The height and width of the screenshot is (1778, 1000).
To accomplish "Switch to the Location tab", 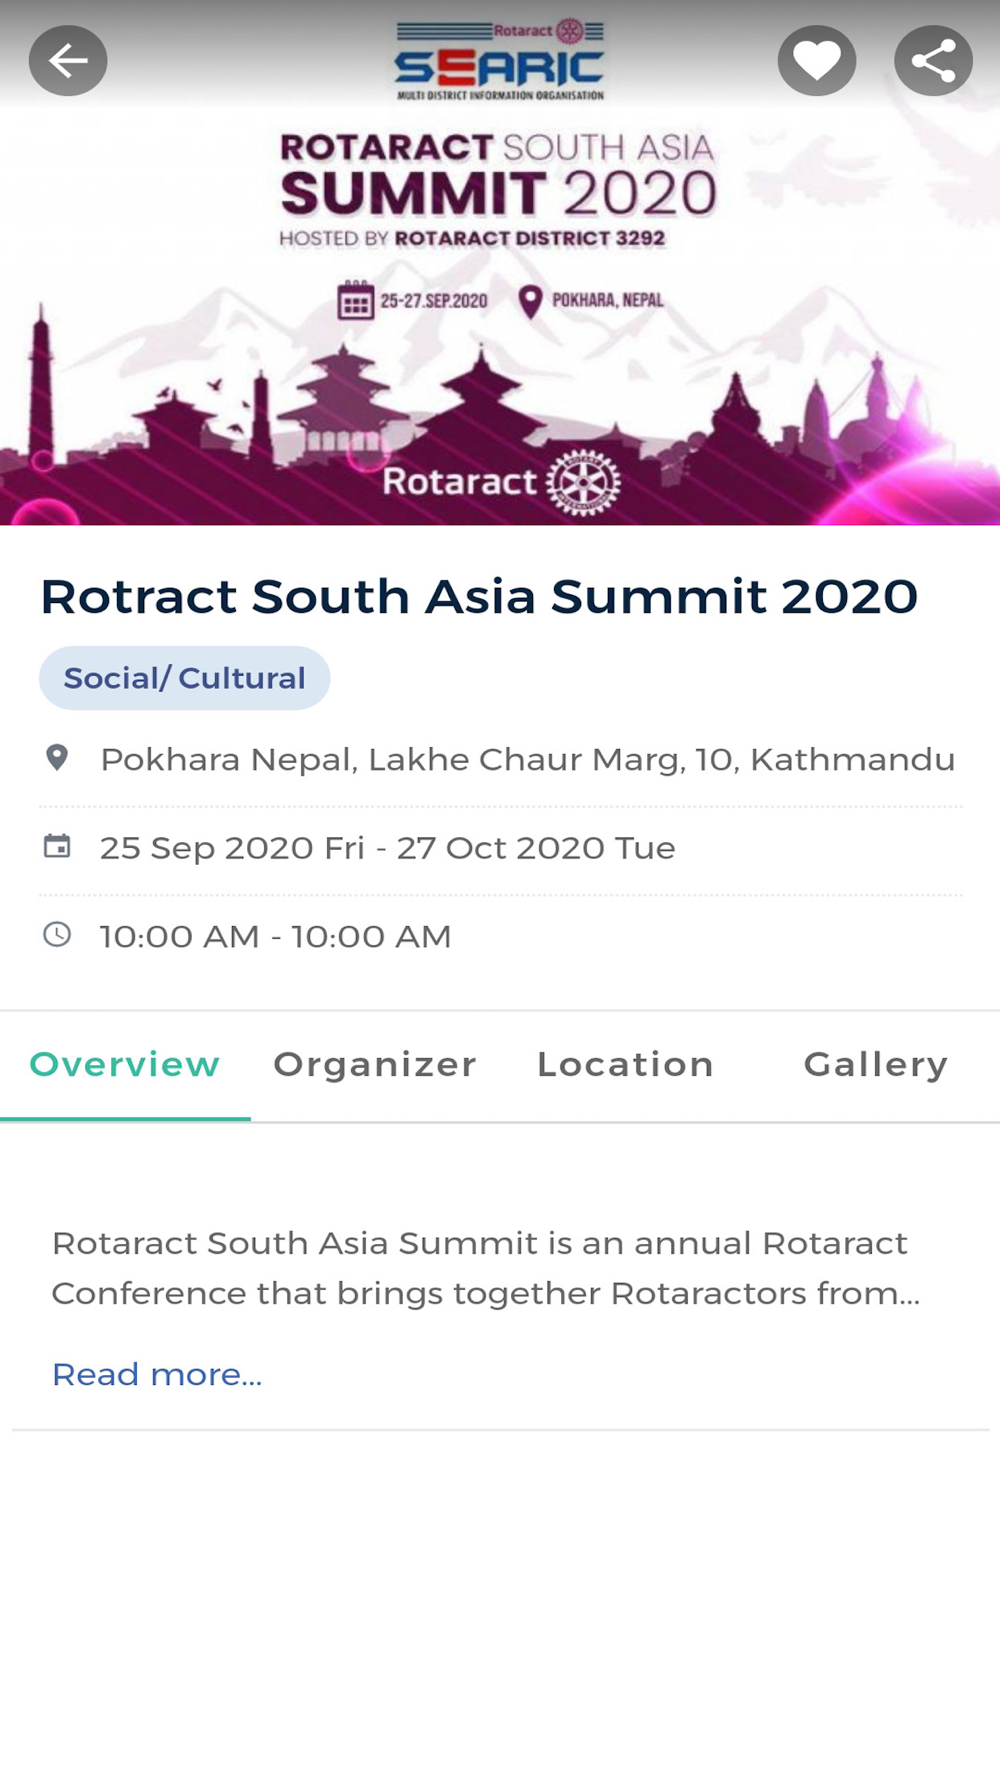I will click(x=625, y=1065).
